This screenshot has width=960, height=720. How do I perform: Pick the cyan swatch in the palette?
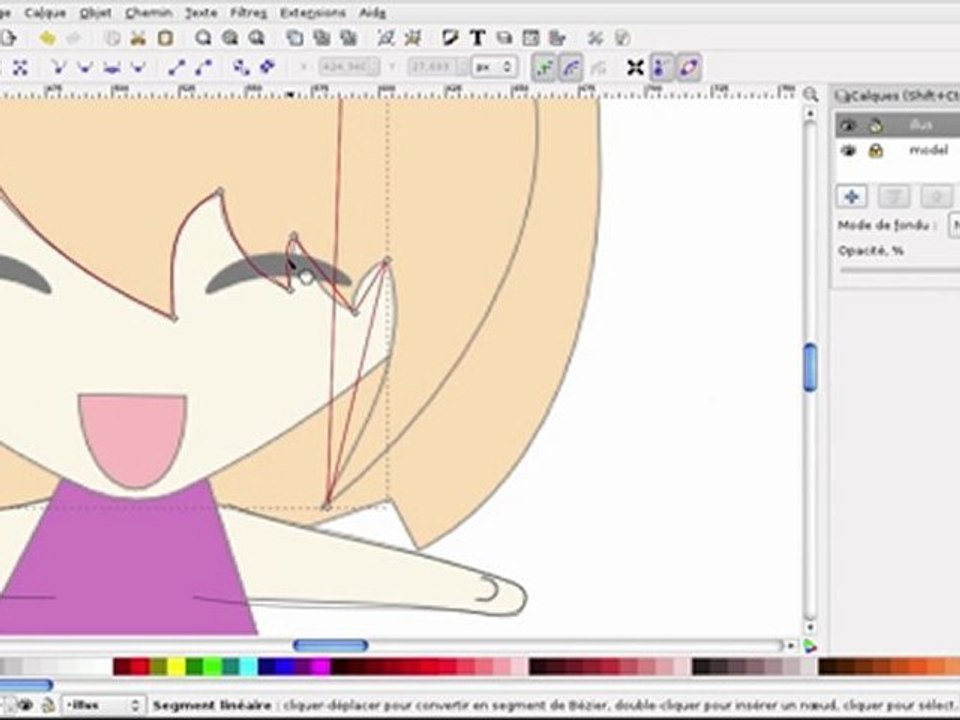[248, 667]
